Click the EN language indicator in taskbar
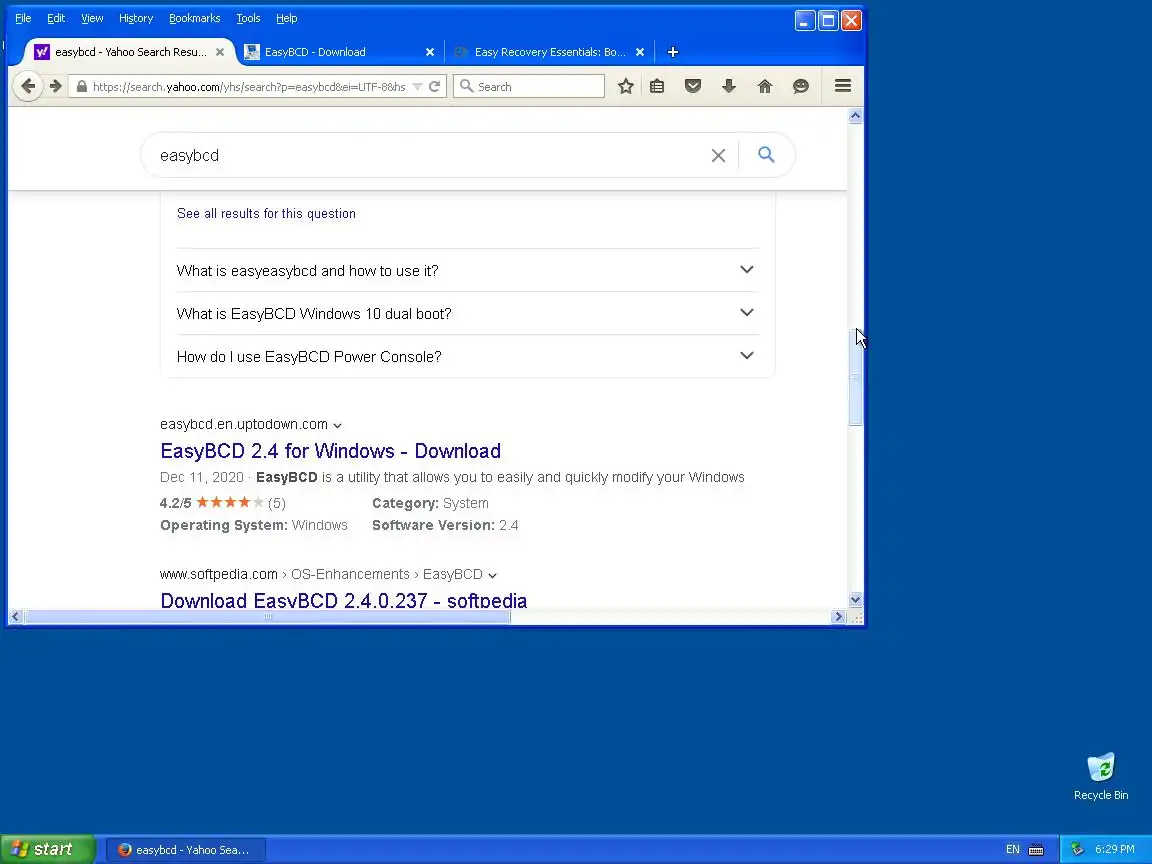This screenshot has height=864, width=1152. coord(1012,850)
